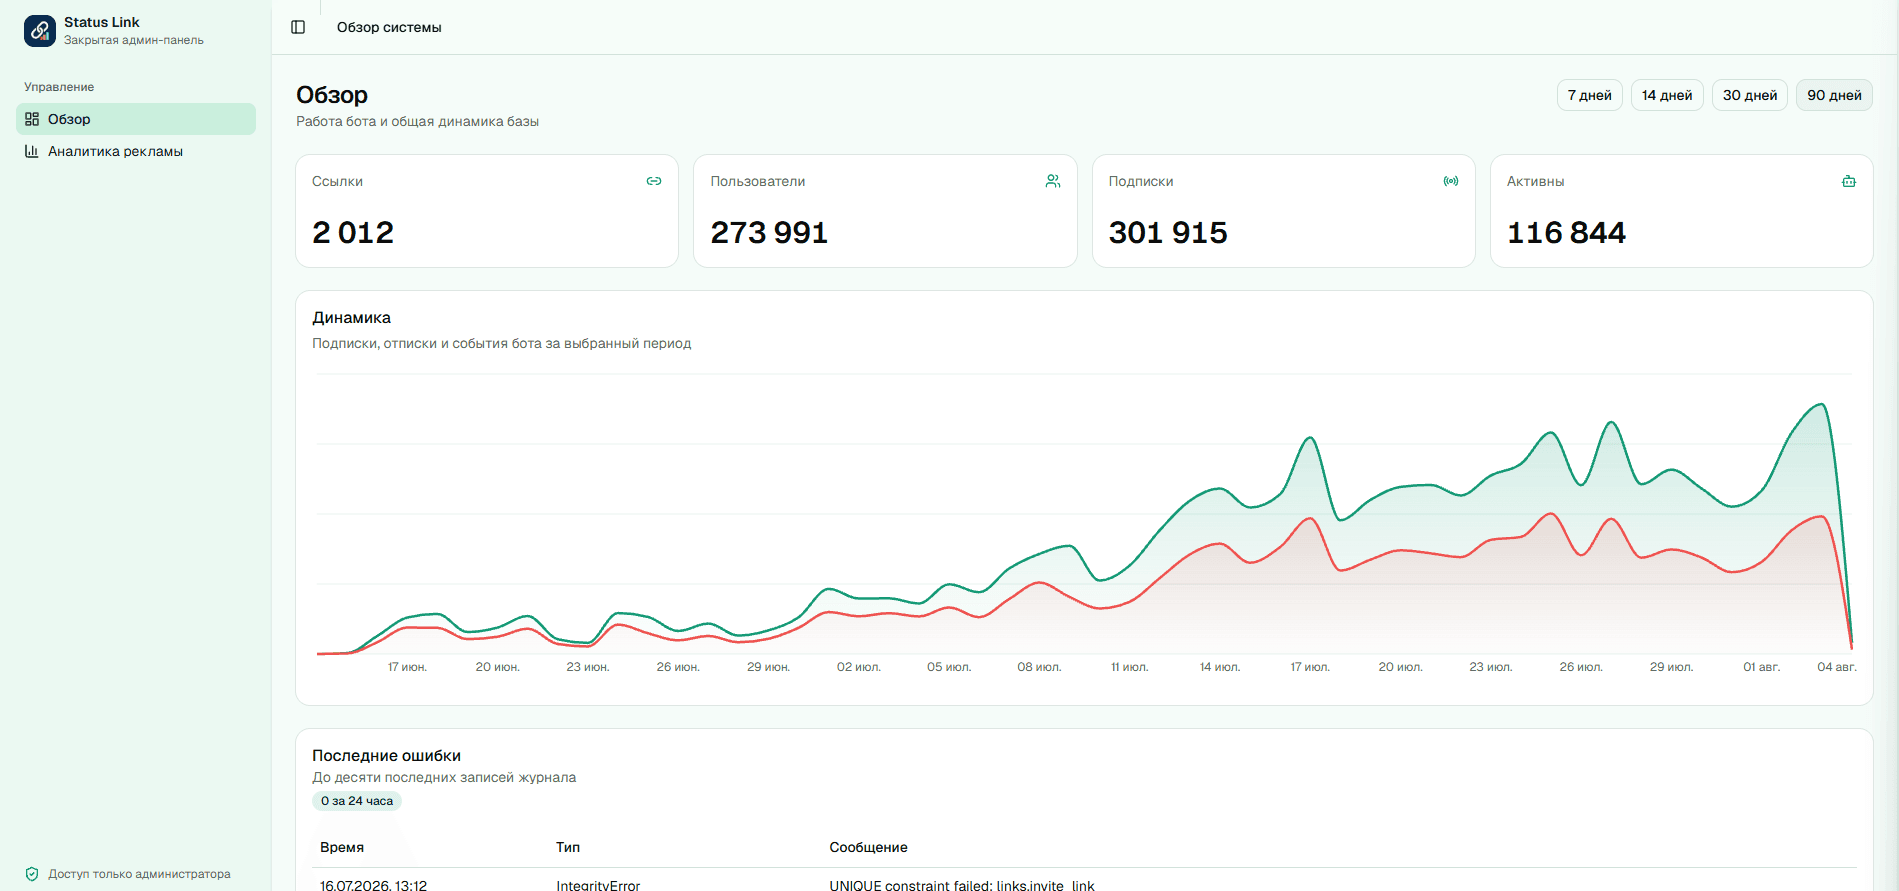This screenshot has width=1899, height=891.
Task: Select the 30 дней period
Action: (1750, 95)
